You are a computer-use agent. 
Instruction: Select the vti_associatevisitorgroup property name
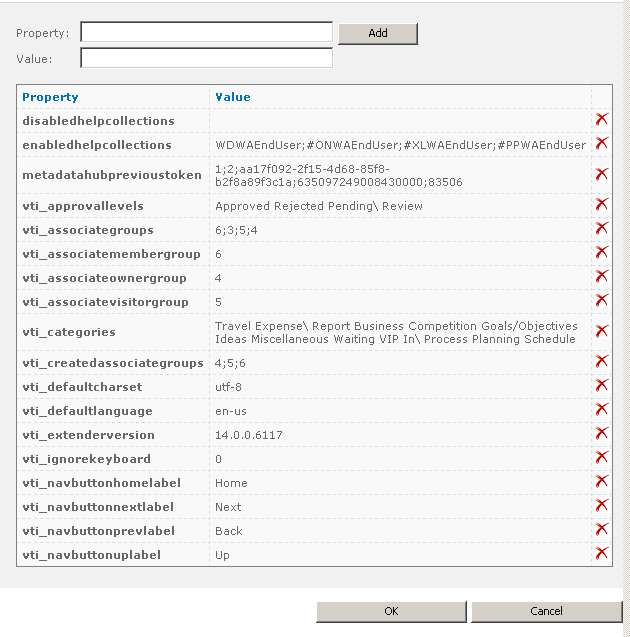pos(105,302)
